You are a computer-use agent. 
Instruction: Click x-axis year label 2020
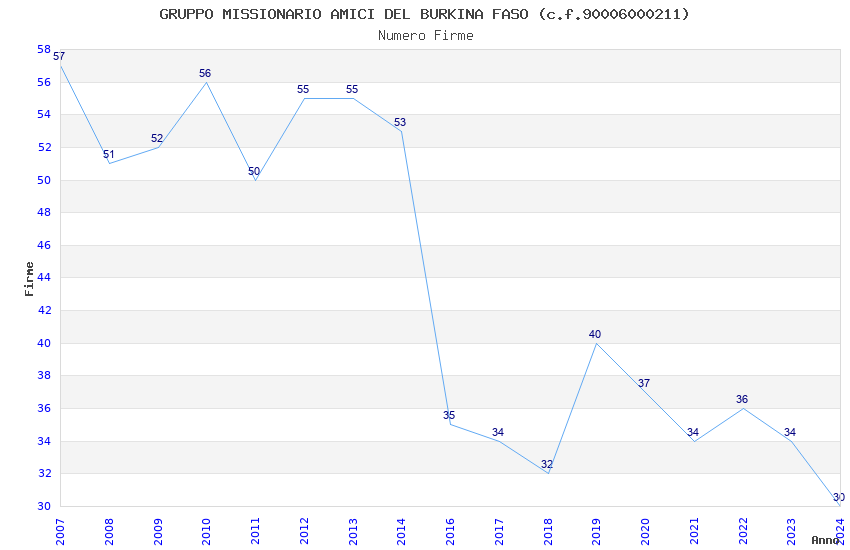click(645, 532)
